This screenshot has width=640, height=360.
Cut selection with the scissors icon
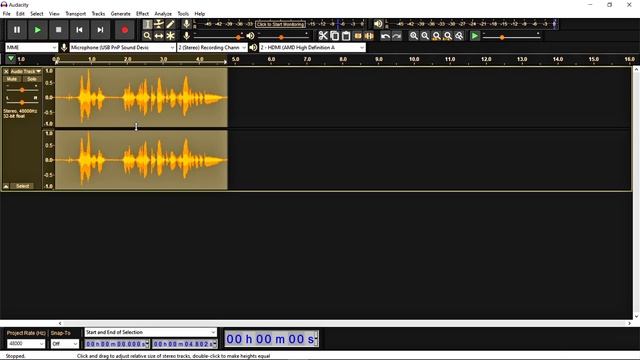coord(323,36)
